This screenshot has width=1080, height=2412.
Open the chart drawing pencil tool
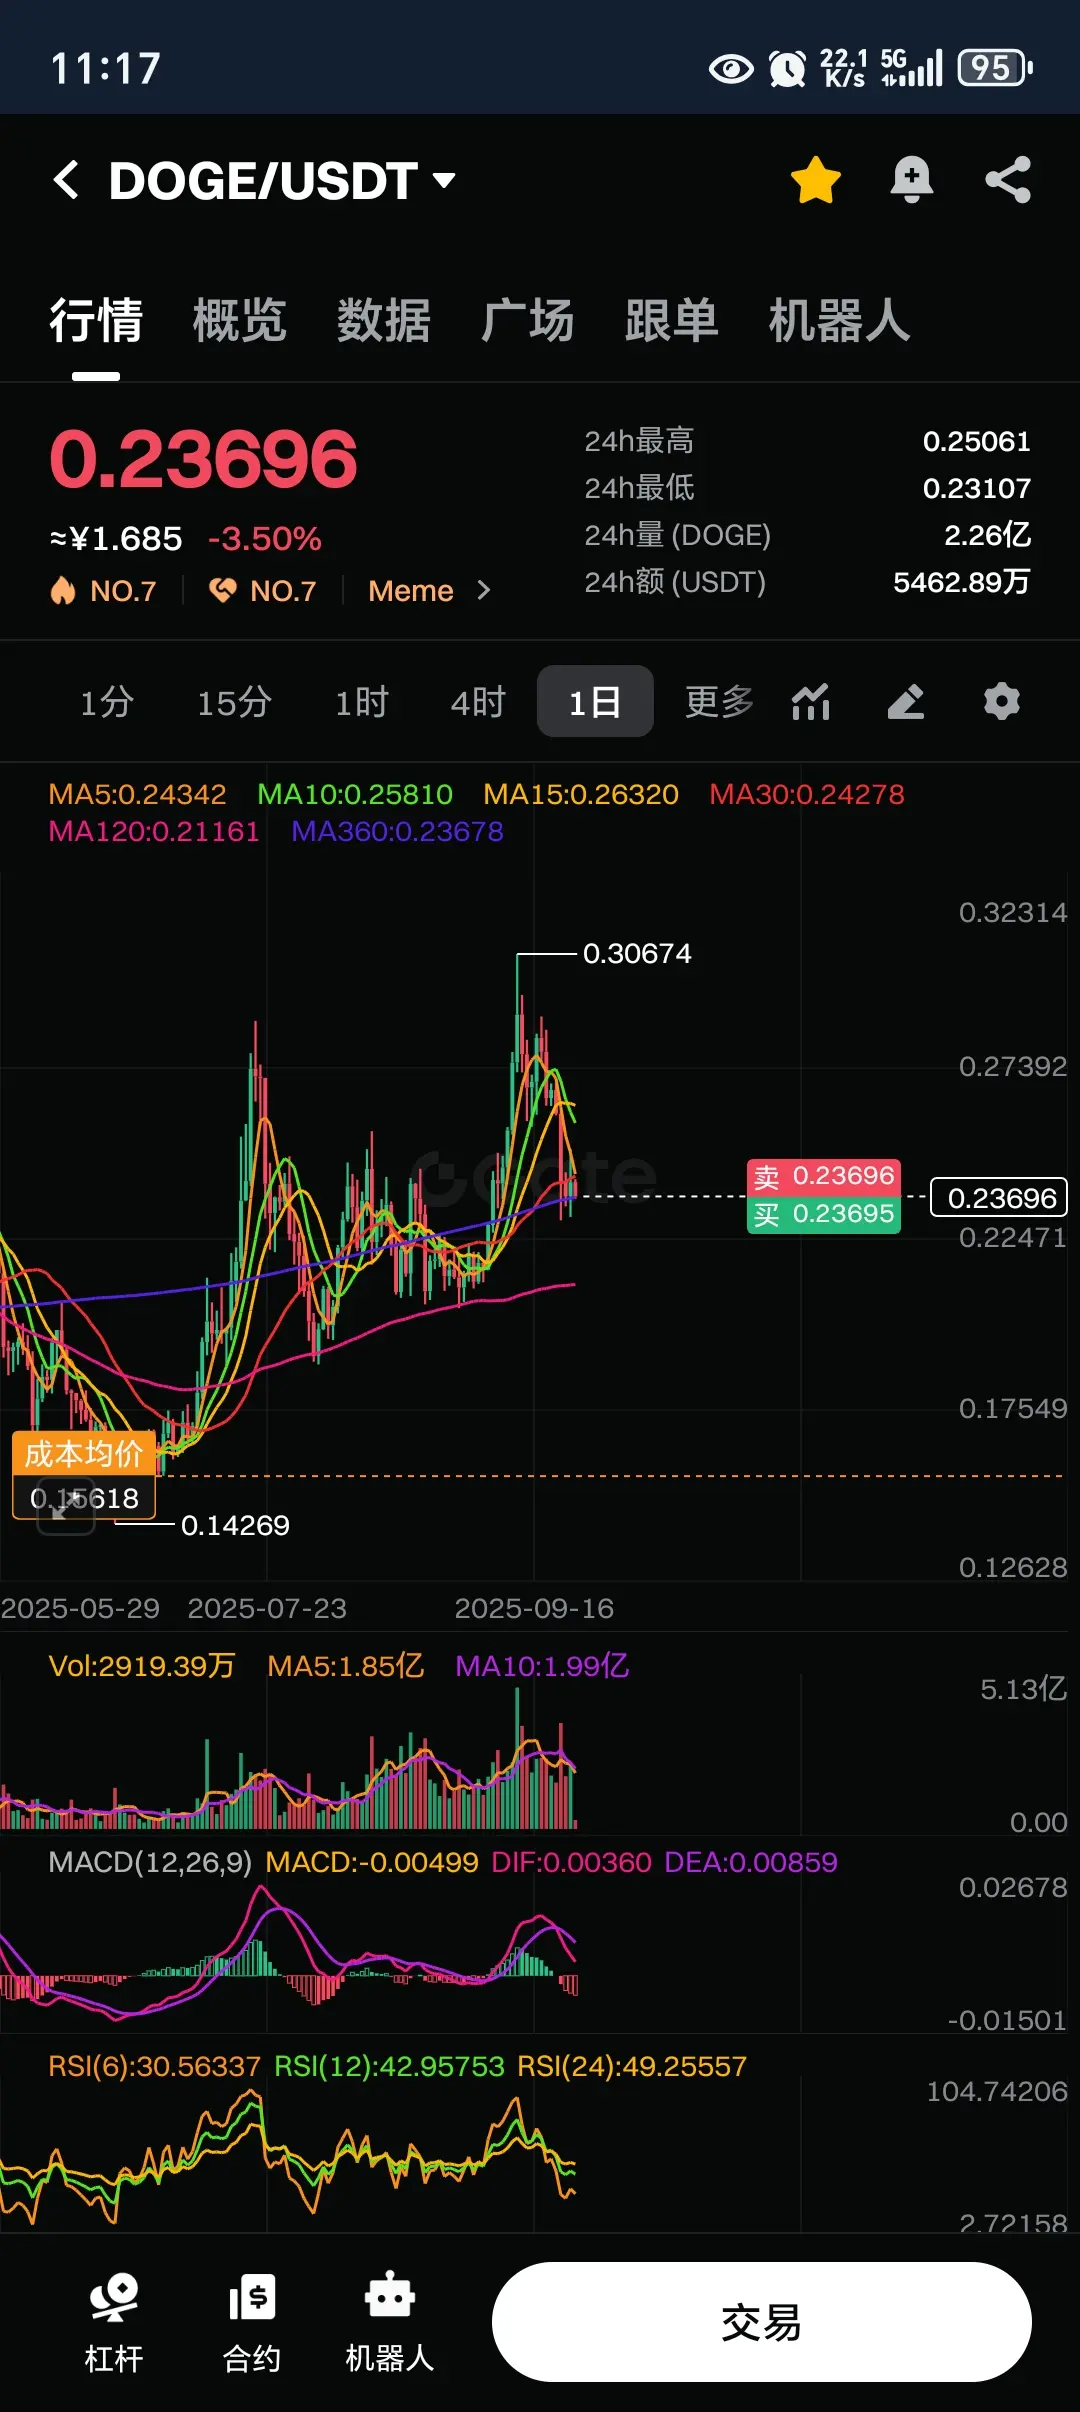point(906,702)
